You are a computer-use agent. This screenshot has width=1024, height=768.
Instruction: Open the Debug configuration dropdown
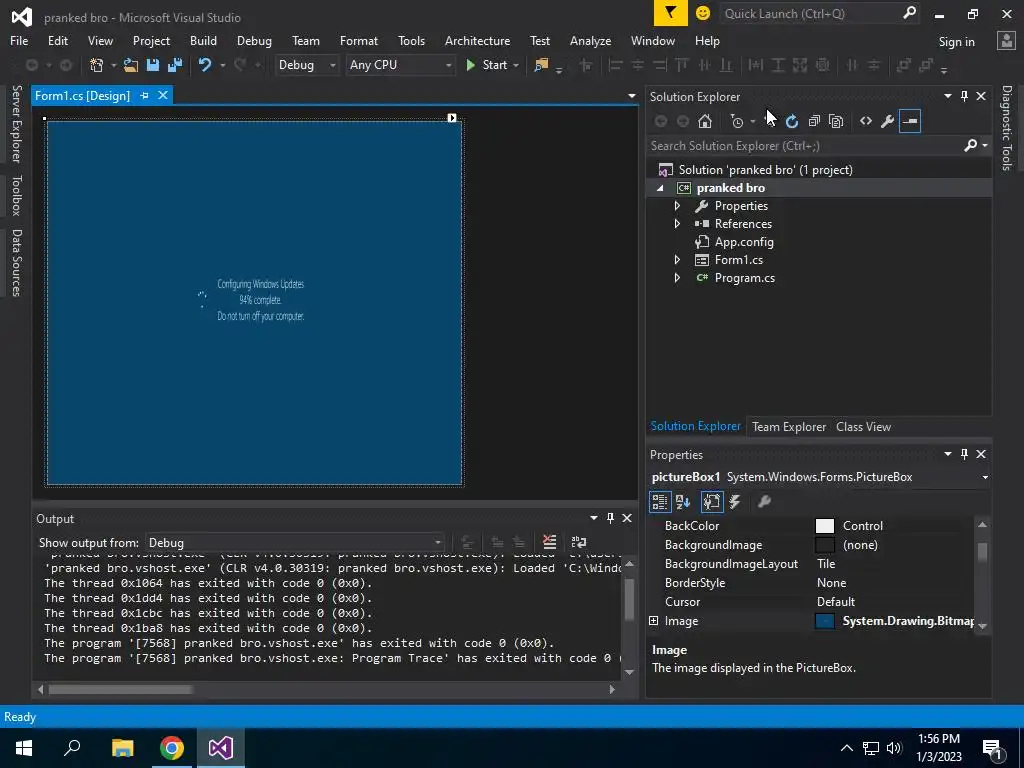[x=332, y=65]
